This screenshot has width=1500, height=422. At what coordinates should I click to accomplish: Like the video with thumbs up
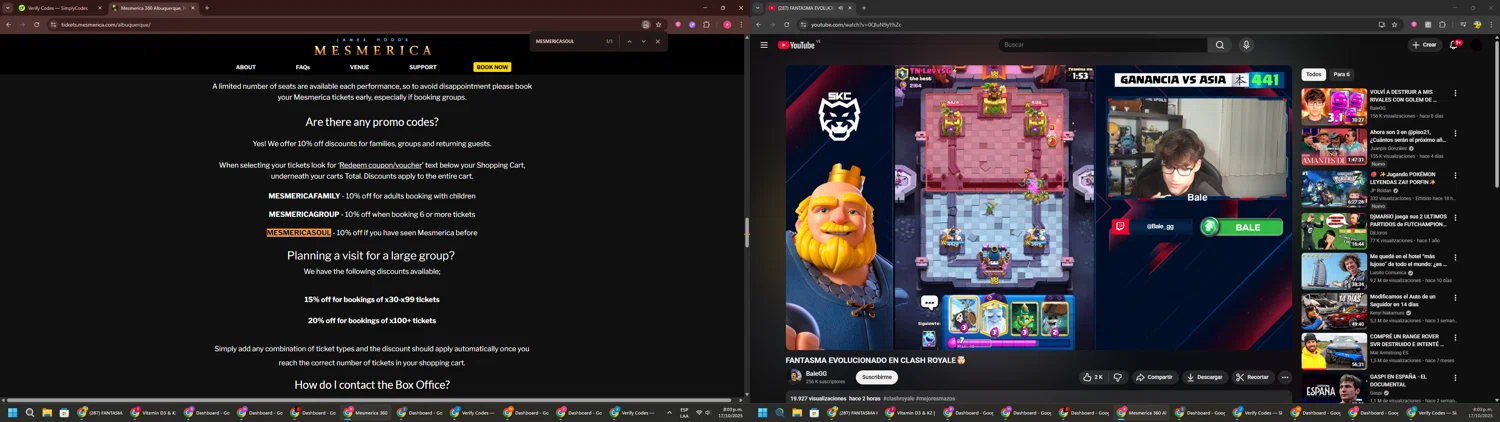1092,377
